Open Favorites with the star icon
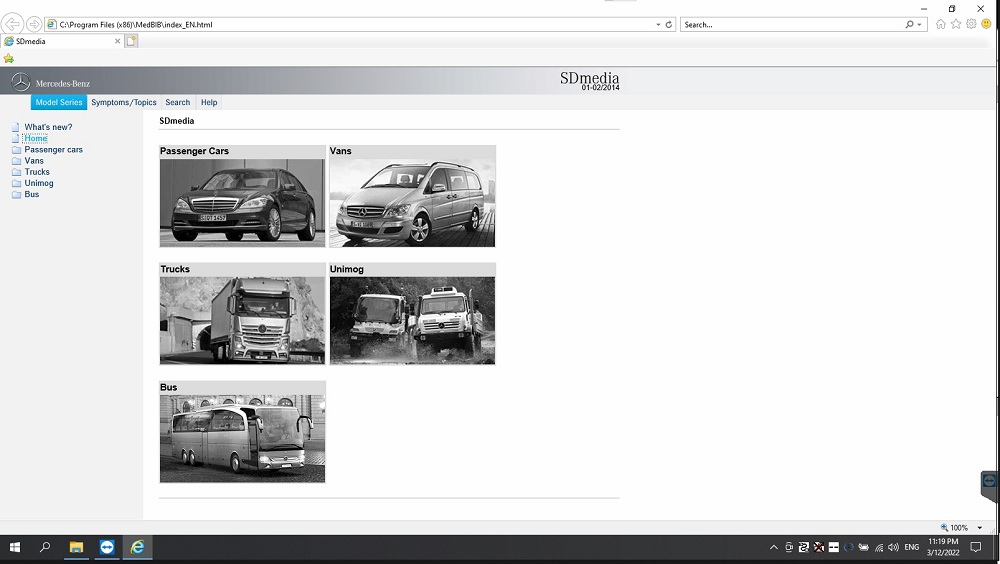This screenshot has width=1000, height=564. [955, 24]
